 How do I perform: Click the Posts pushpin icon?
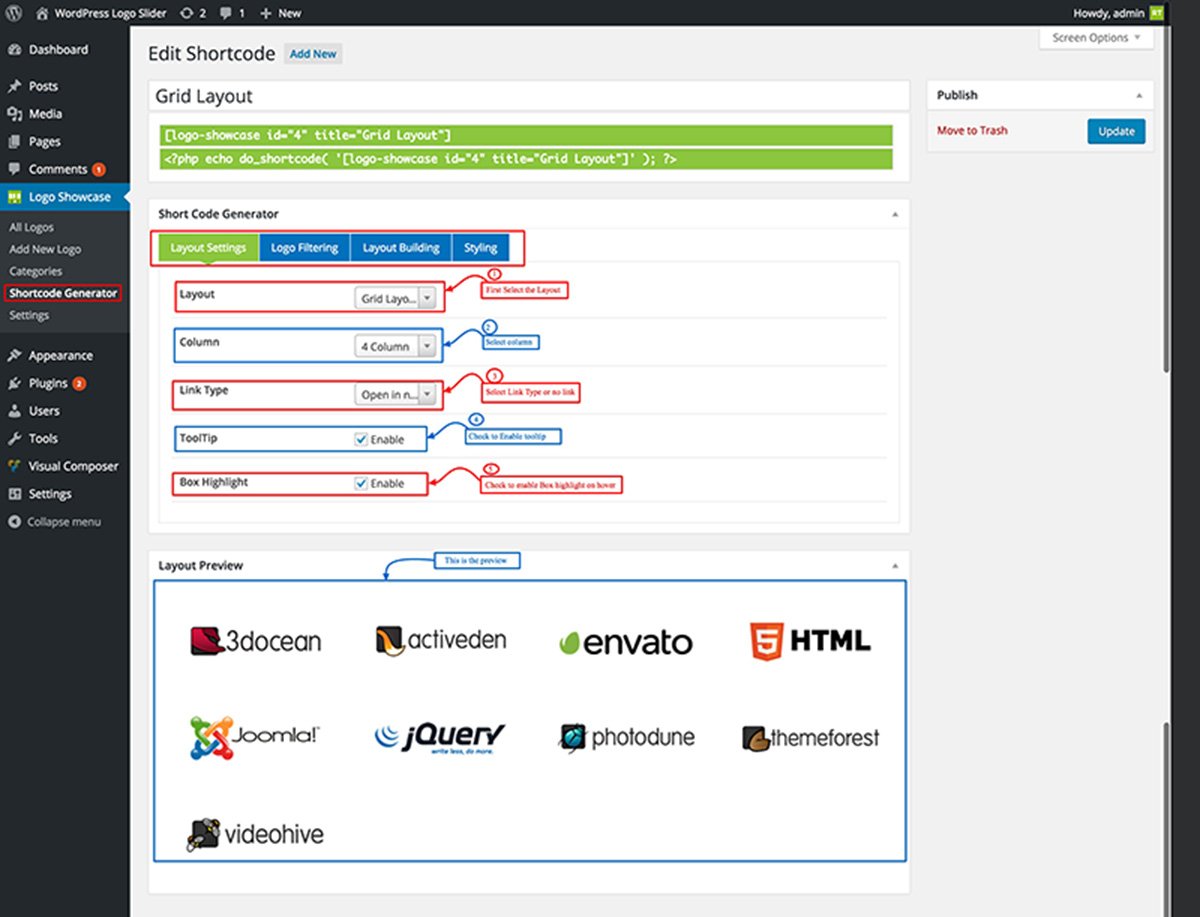click(15, 87)
